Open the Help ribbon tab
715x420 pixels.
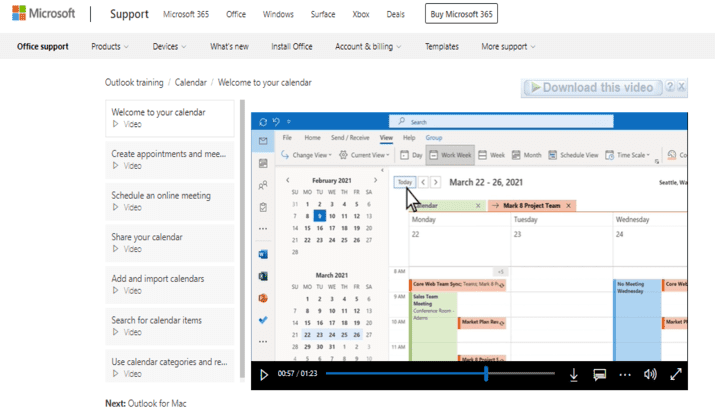[x=409, y=138]
